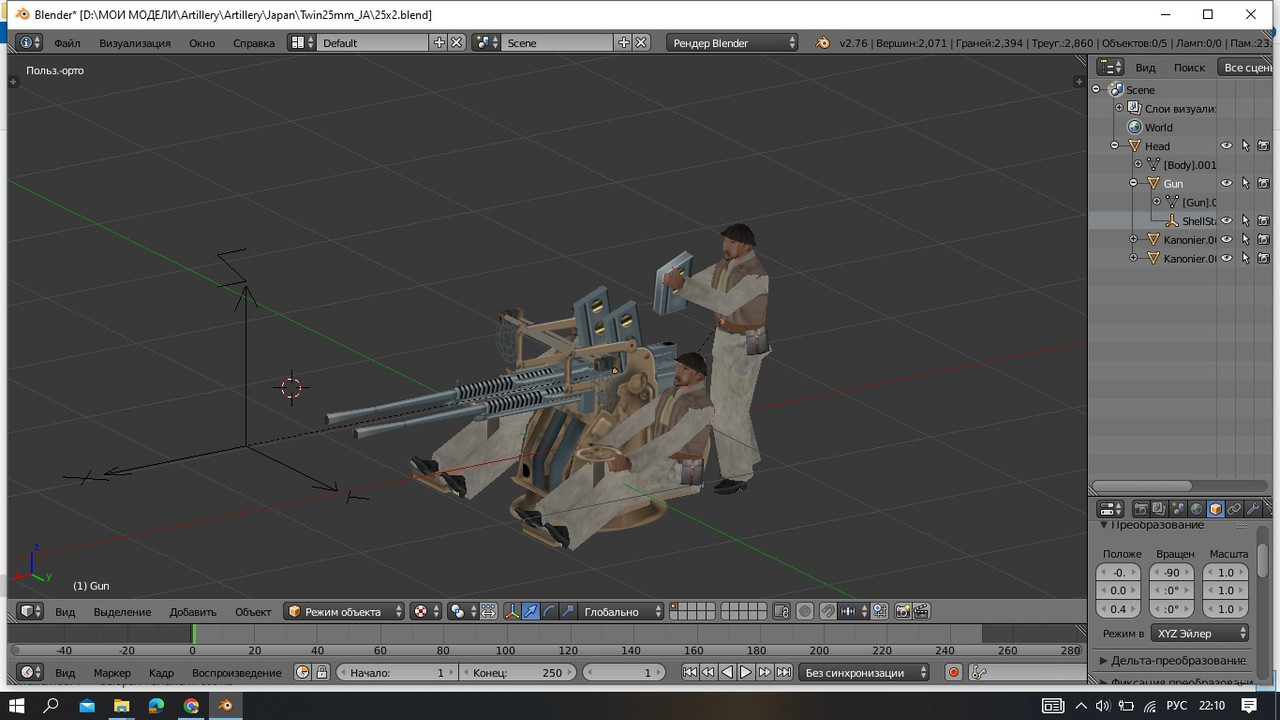Open the Object properties tab icon
Screen dimensions: 1280x720
[x=1216, y=509]
